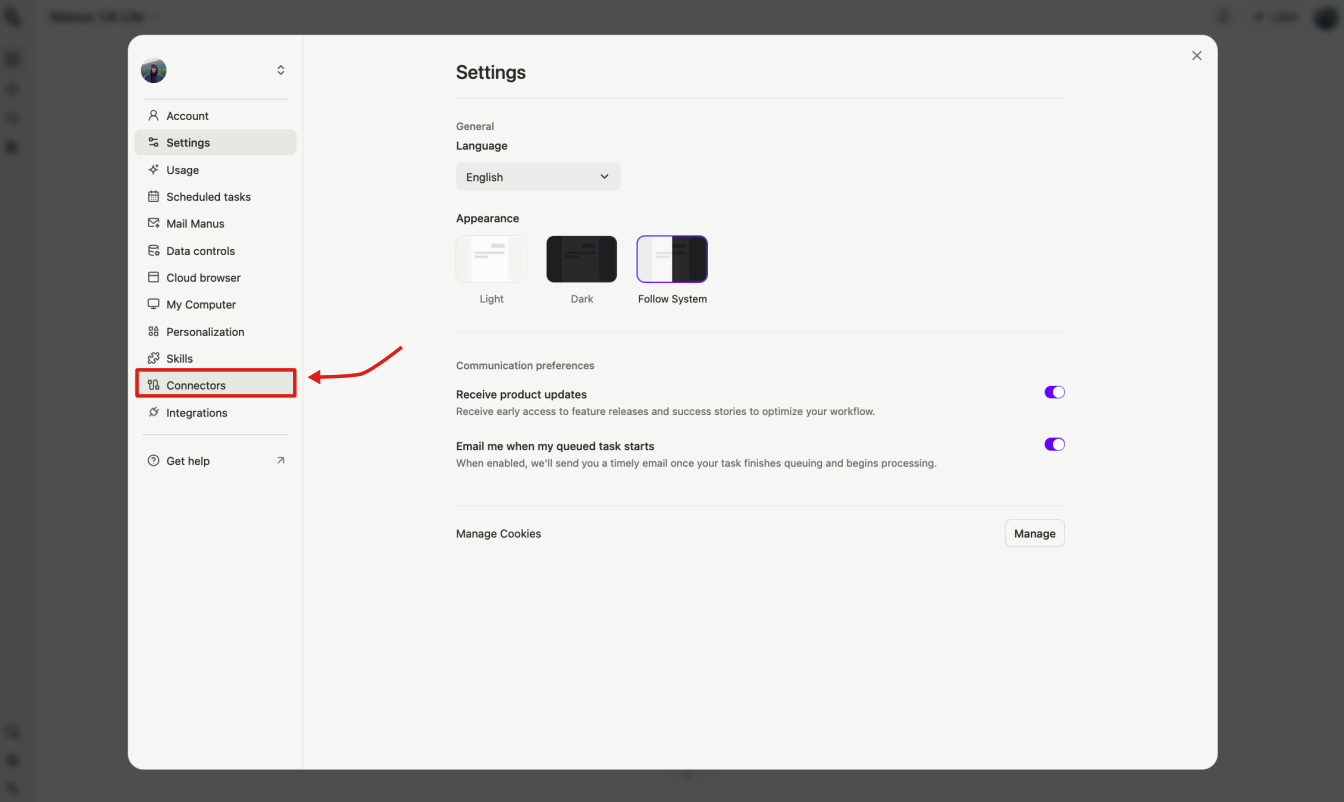Click the calendar icon beside Scheduled tasks
Viewport: 1344px width, 802px height.
[x=154, y=196]
